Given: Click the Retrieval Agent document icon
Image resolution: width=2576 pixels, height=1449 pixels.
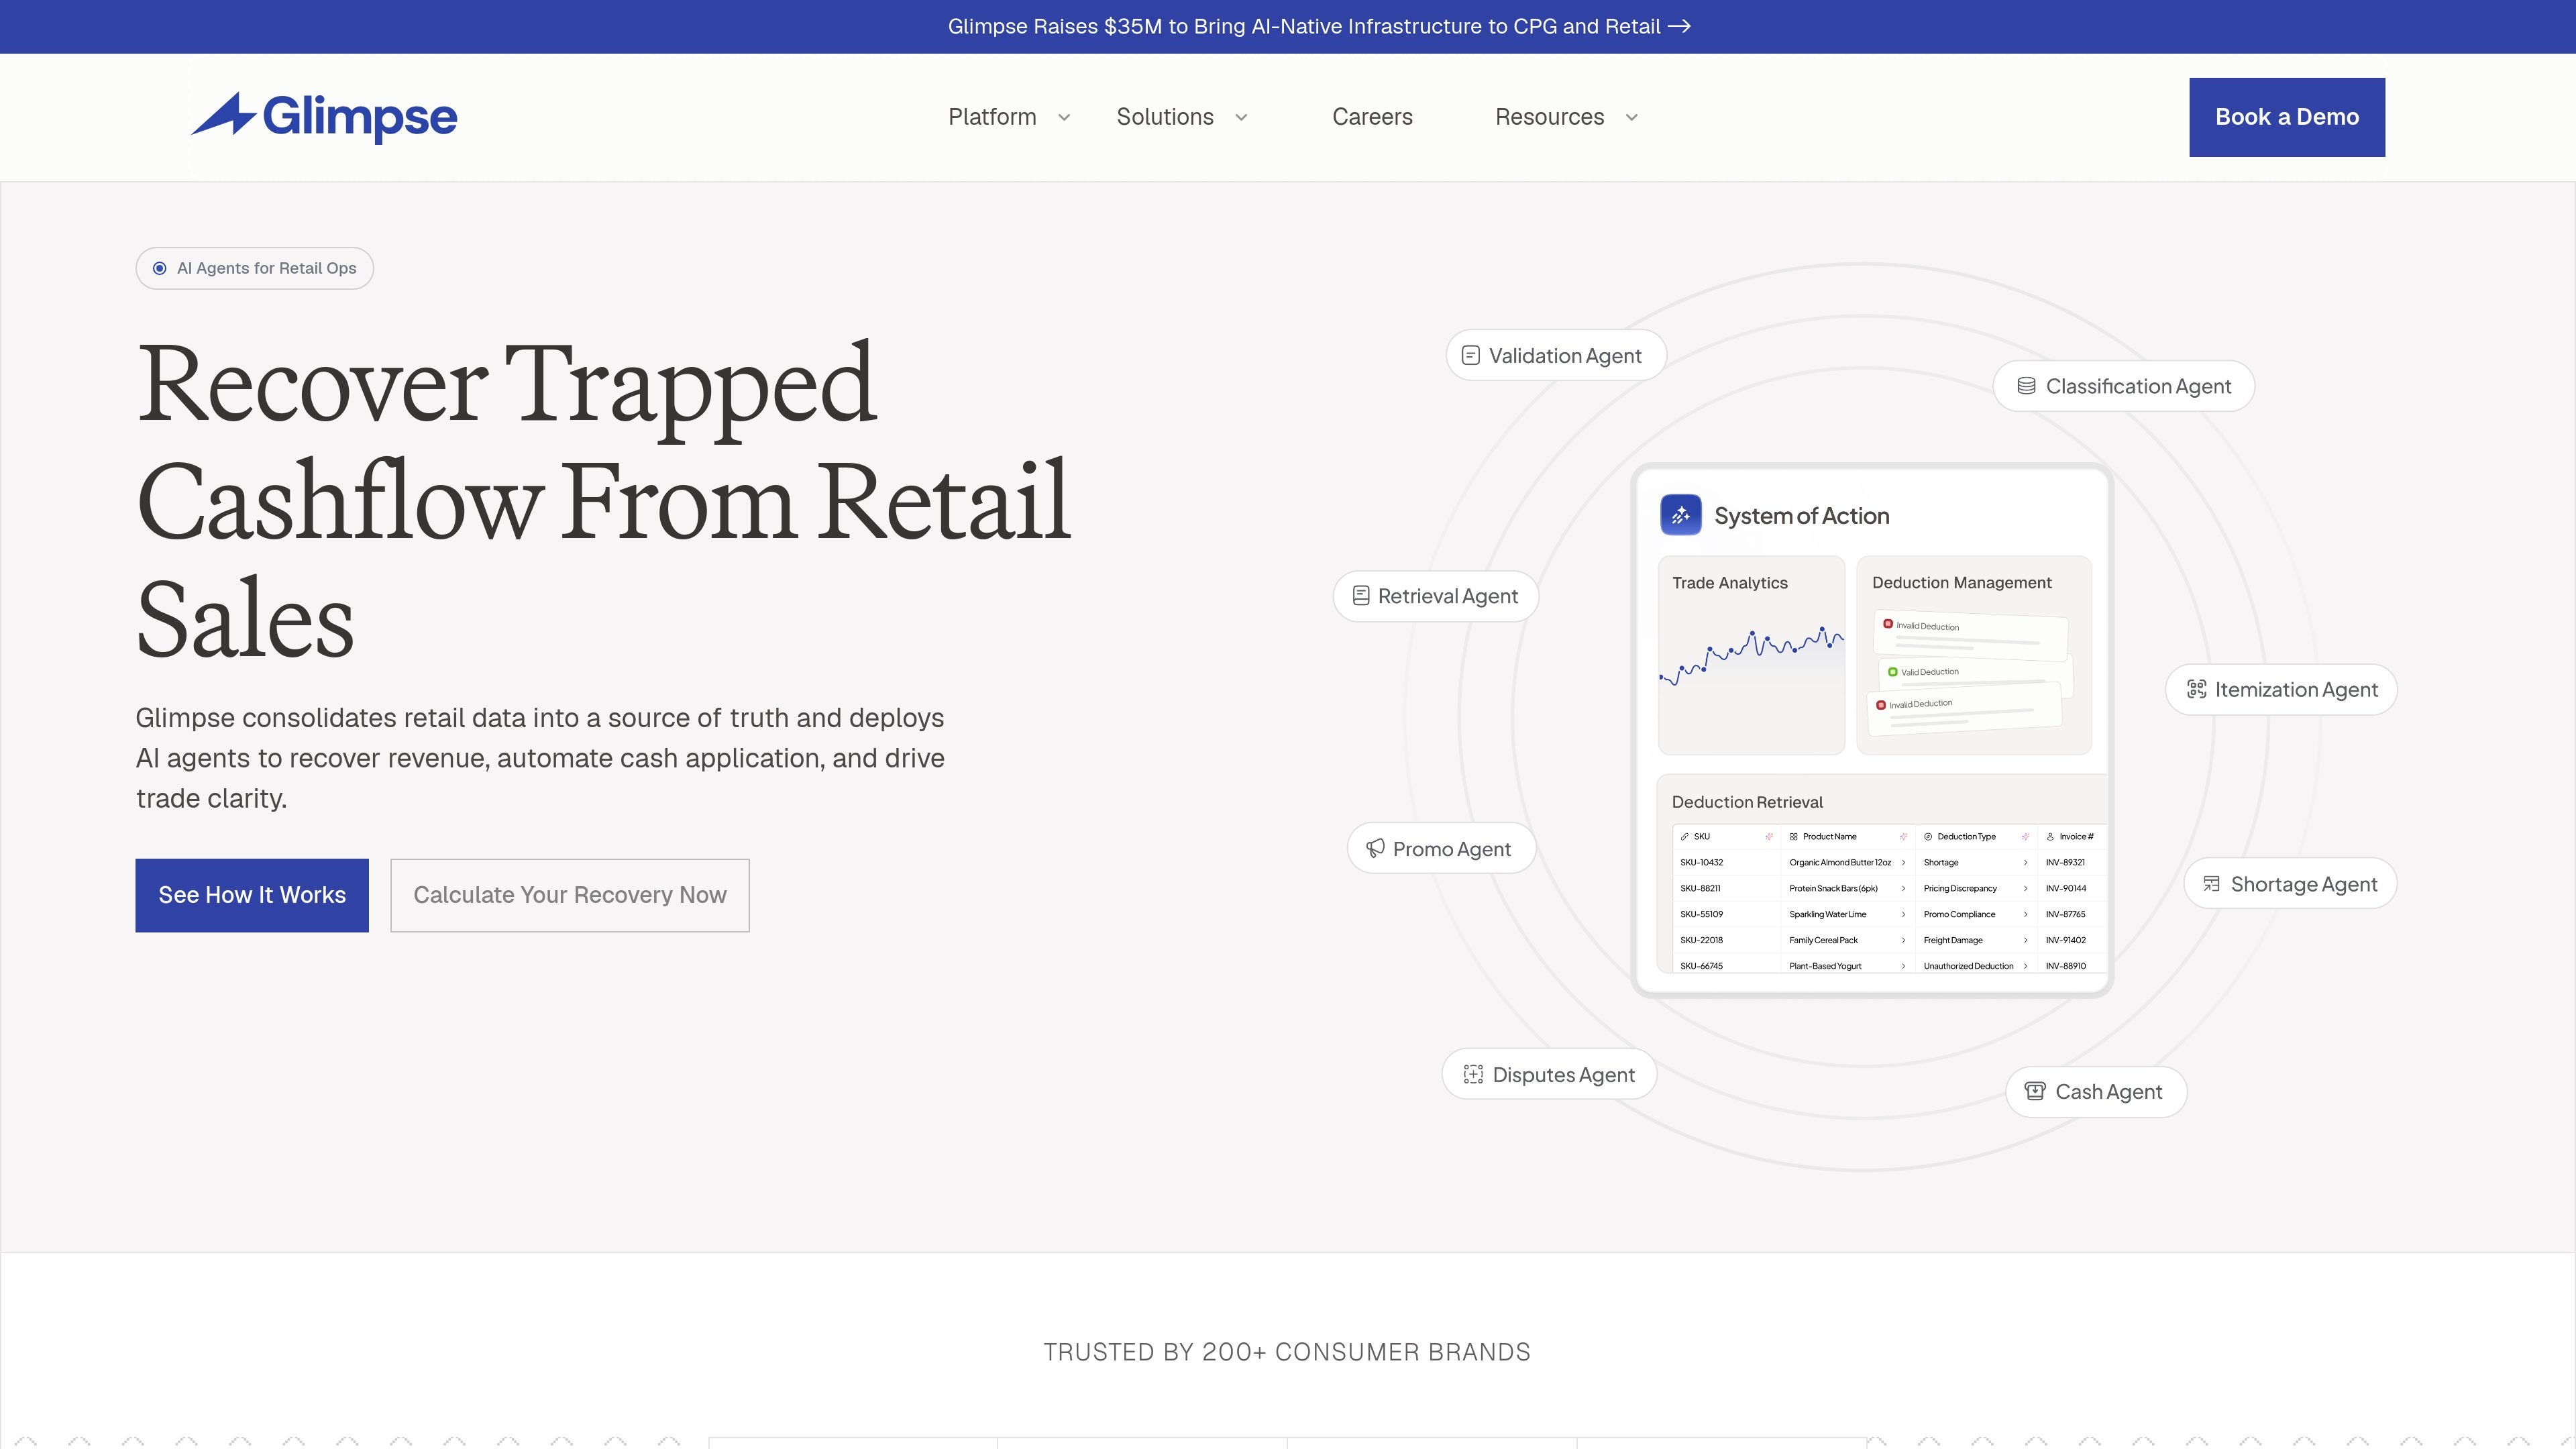Looking at the screenshot, I should coord(1360,596).
